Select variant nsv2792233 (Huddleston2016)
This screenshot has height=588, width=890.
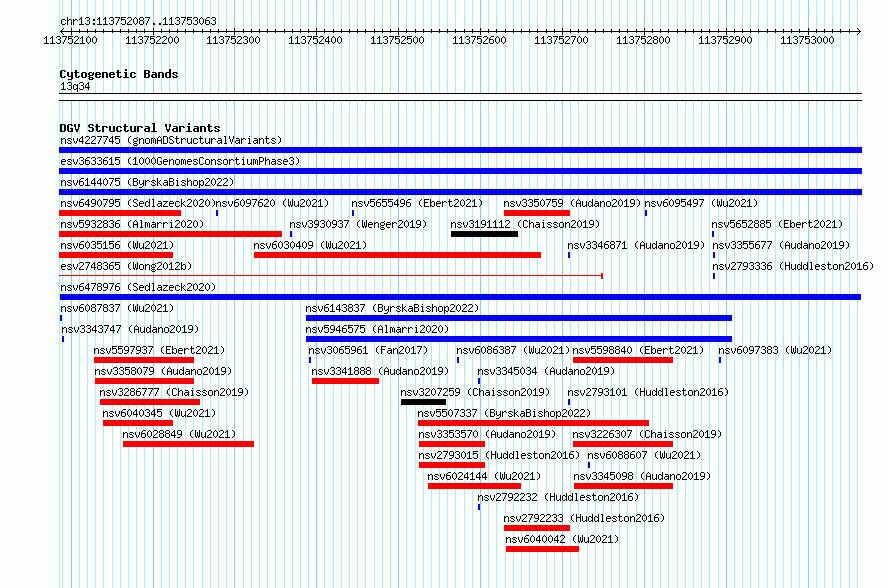[x=585, y=518]
